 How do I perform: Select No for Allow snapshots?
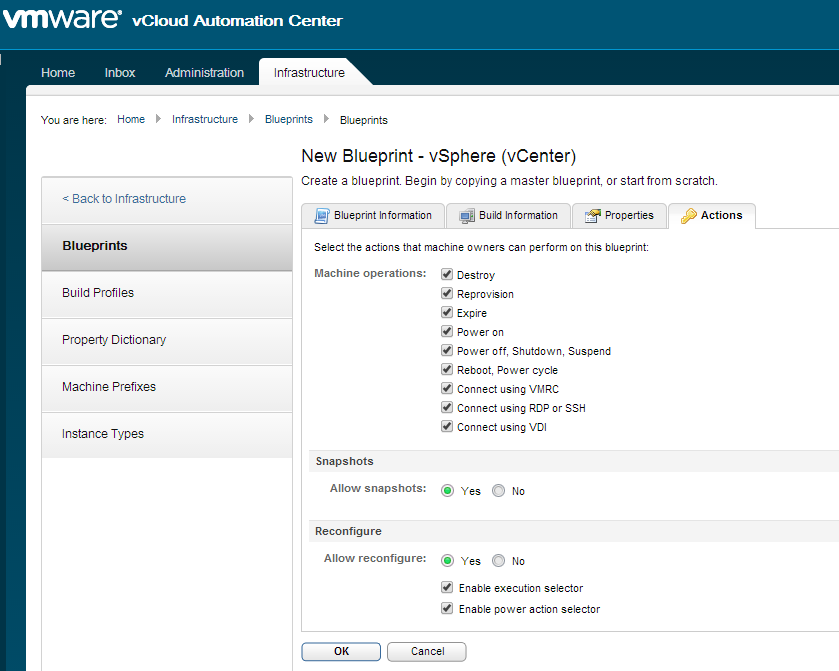coord(498,491)
